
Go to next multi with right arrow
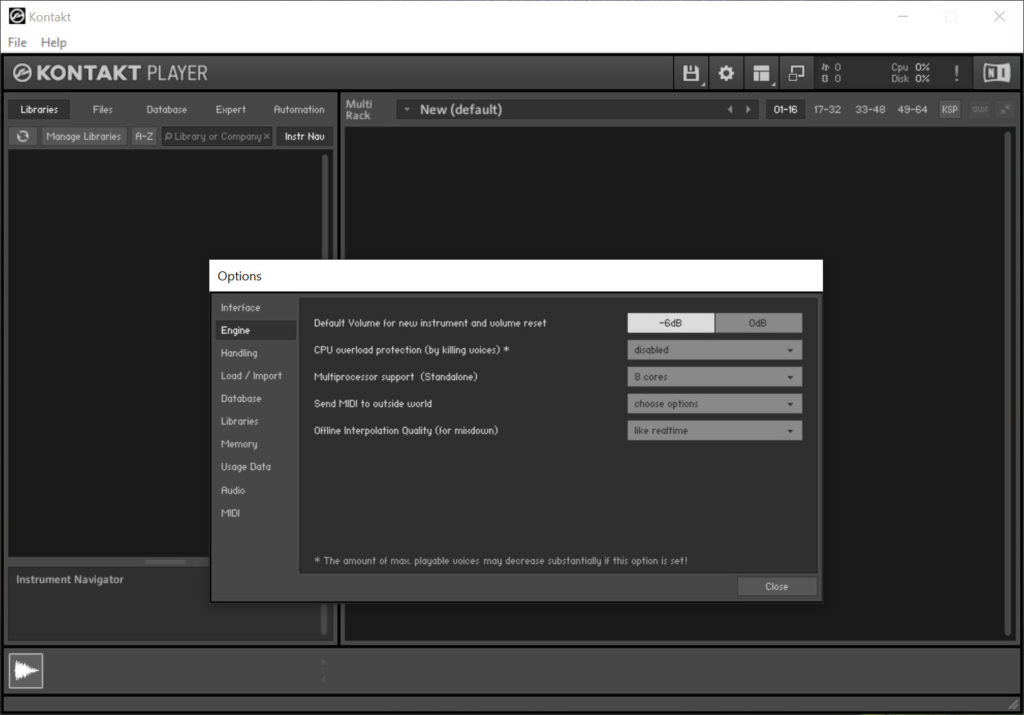tap(748, 110)
